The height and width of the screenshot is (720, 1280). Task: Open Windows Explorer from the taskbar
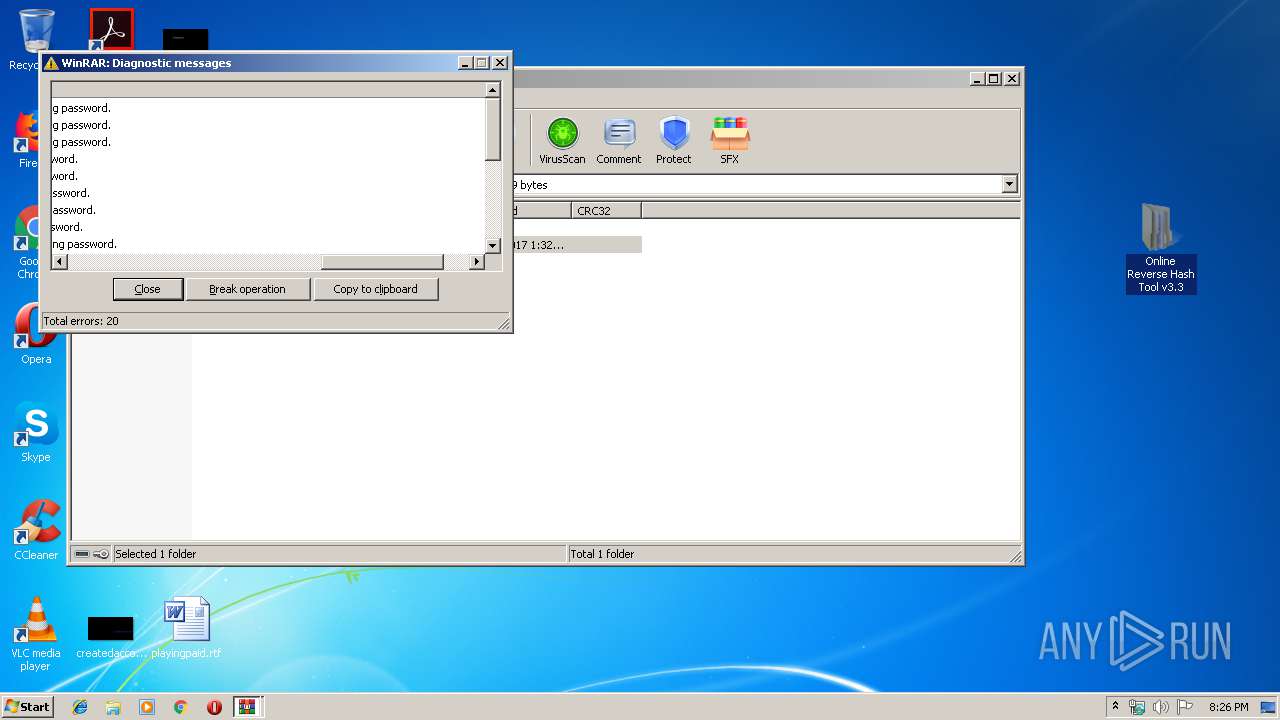[113, 707]
